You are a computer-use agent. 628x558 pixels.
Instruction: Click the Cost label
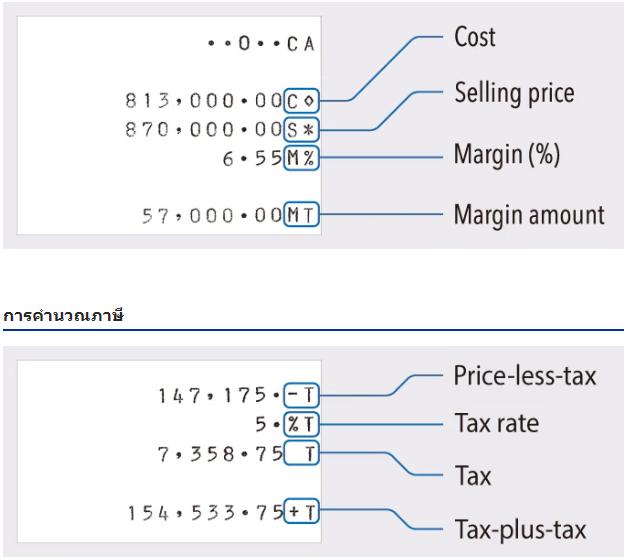coord(475,37)
